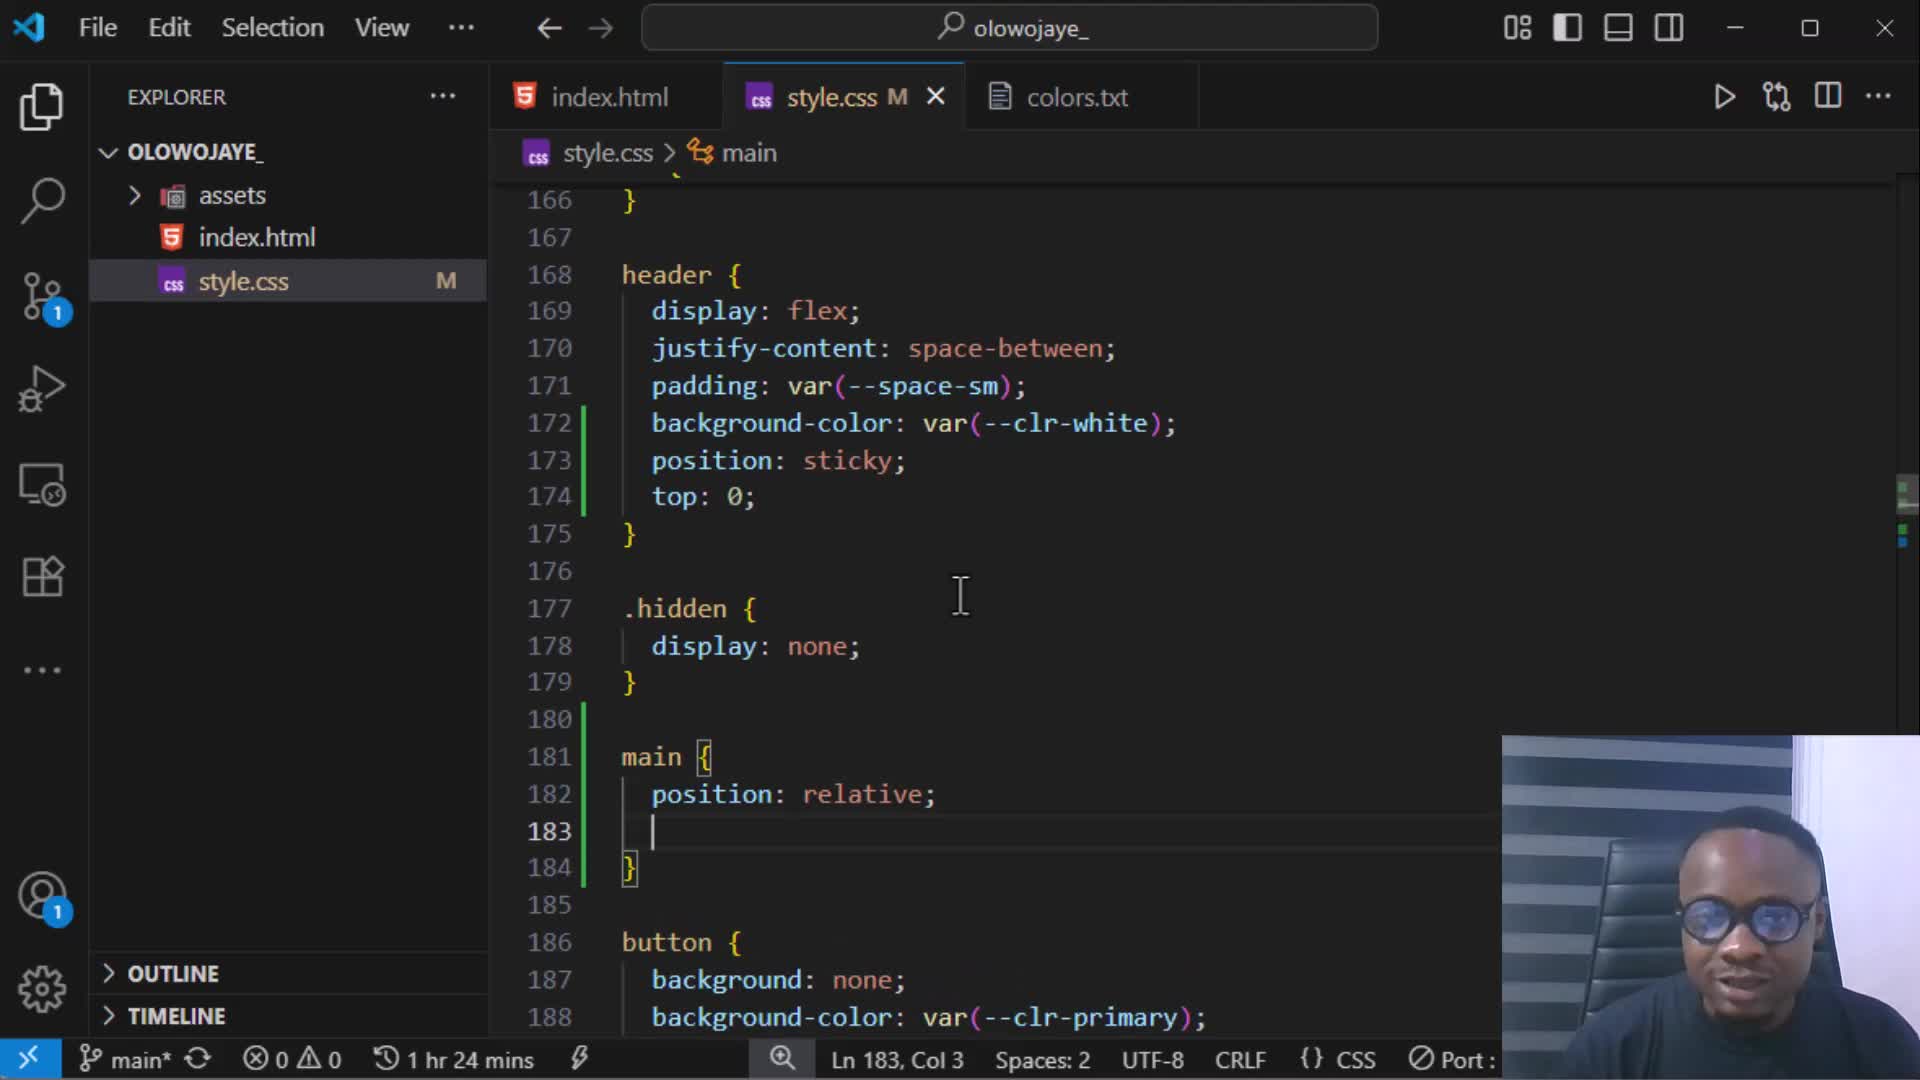Viewport: 1920px width, 1080px height.
Task: Show additional activity bar views ellipsis
Action: (x=42, y=670)
